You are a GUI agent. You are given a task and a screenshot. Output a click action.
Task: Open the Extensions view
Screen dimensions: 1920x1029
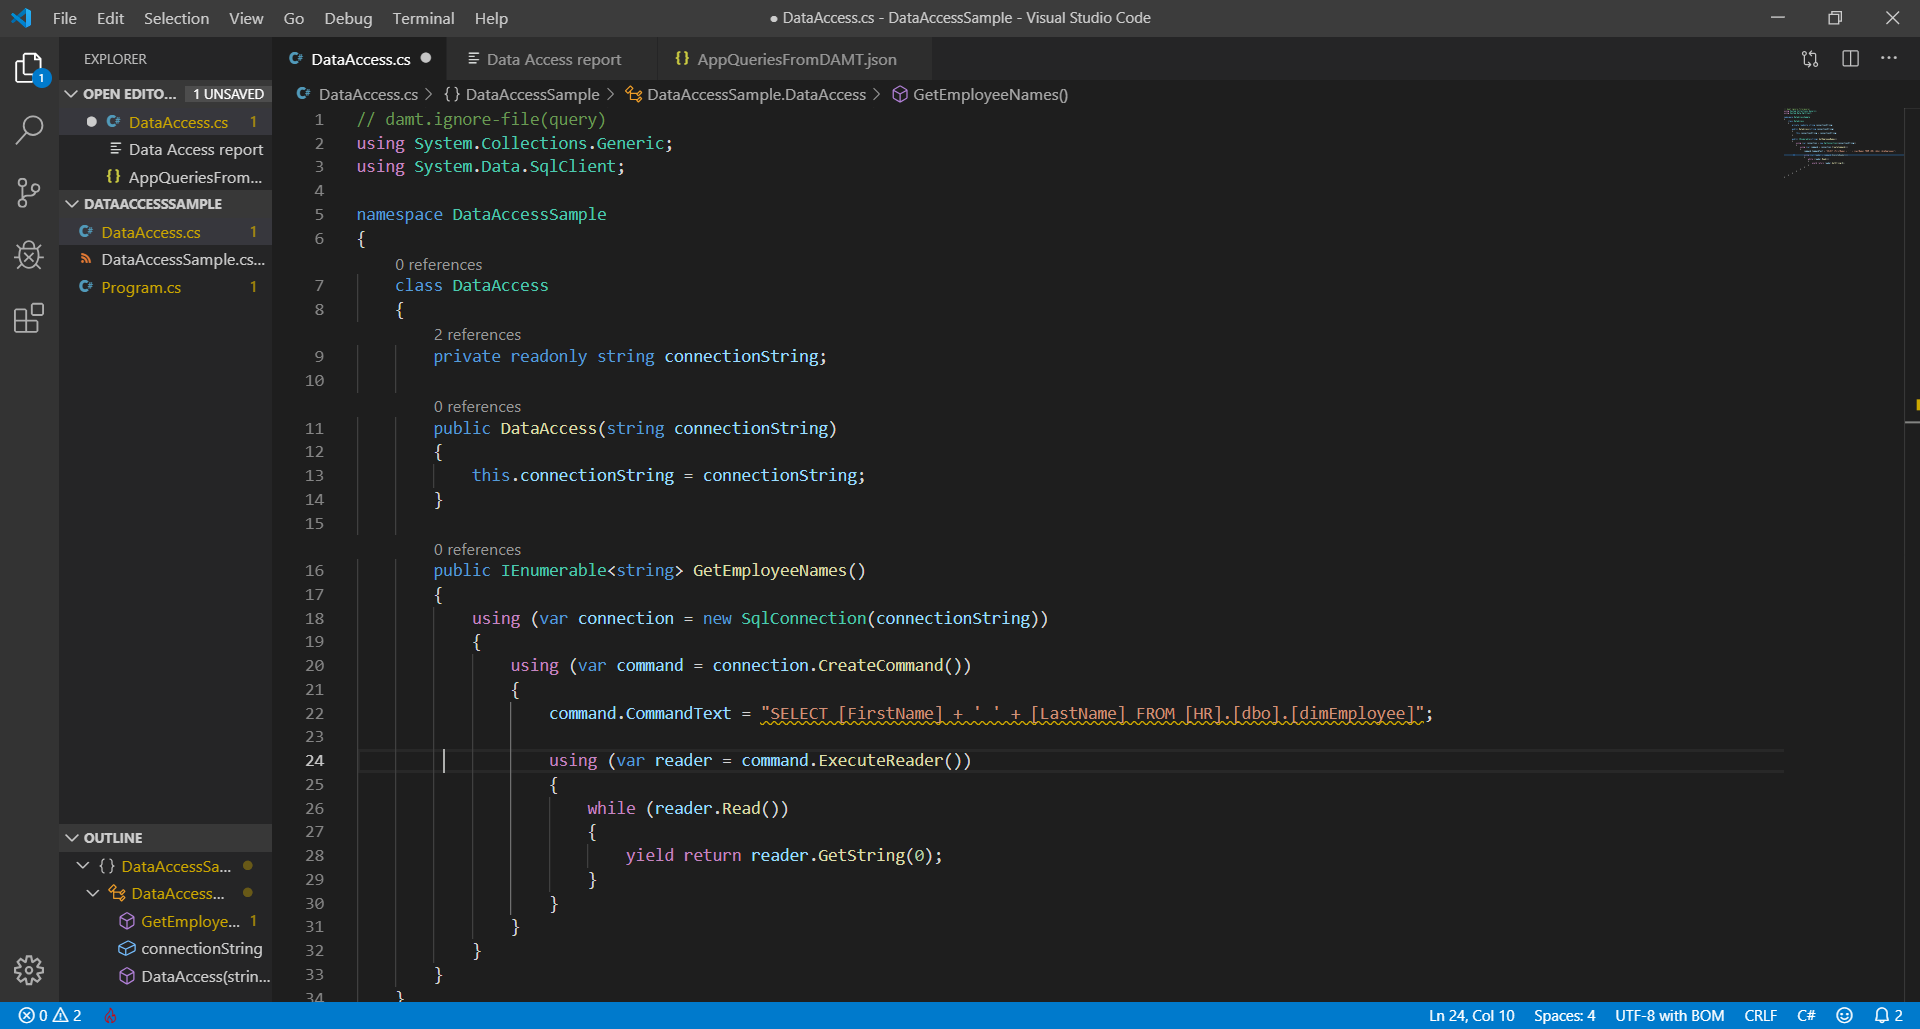click(x=29, y=319)
